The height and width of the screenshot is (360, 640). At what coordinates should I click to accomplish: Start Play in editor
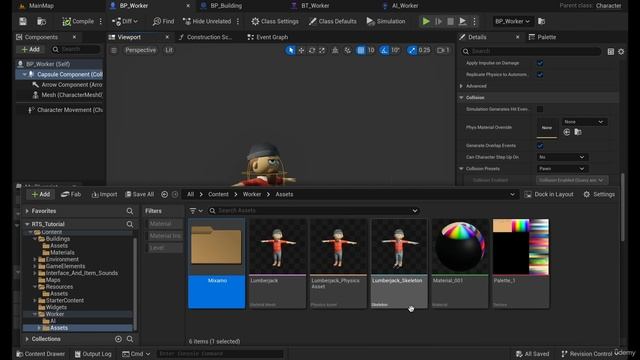coord(426,21)
